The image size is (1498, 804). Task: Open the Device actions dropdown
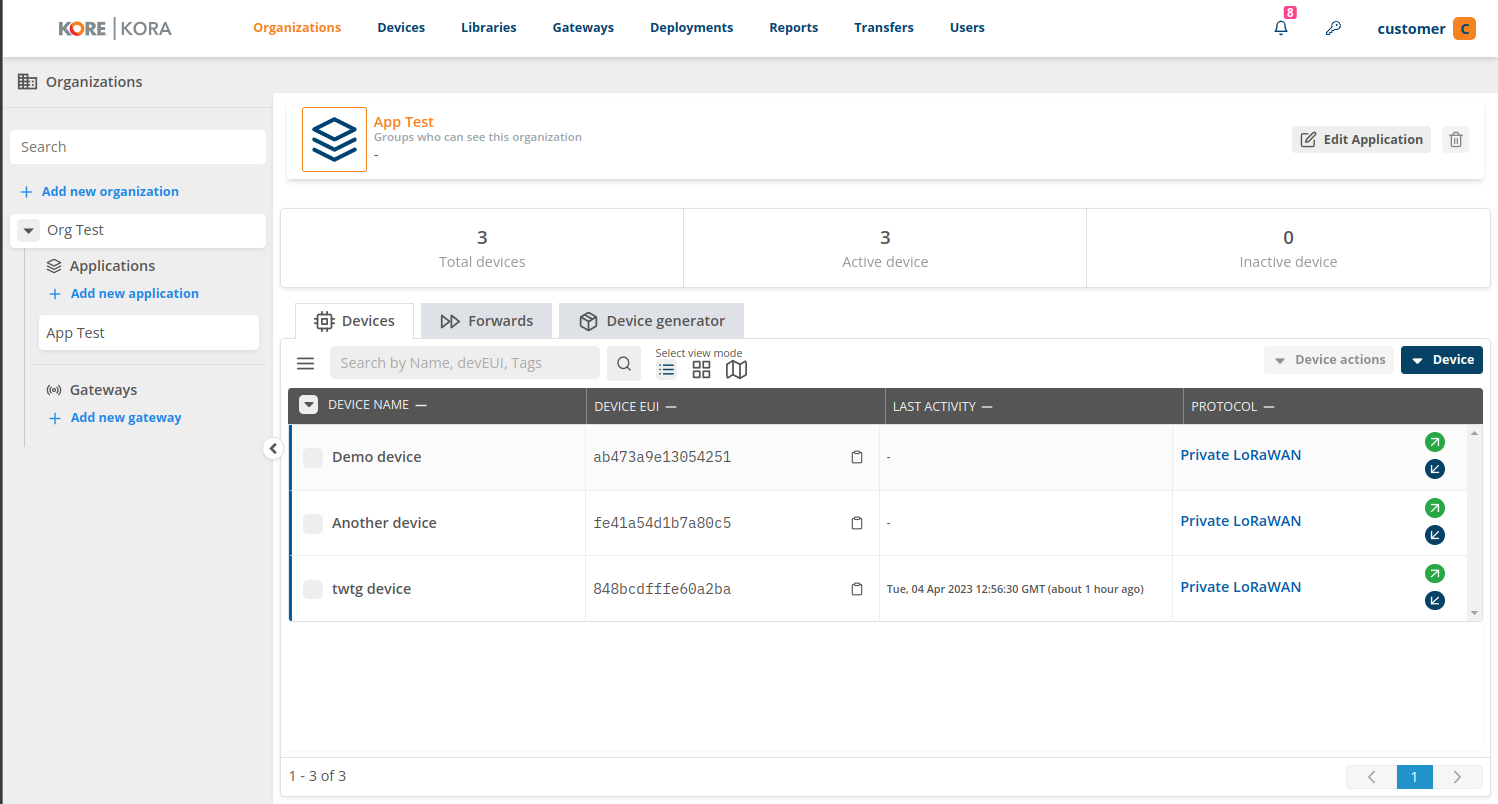[1329, 359]
